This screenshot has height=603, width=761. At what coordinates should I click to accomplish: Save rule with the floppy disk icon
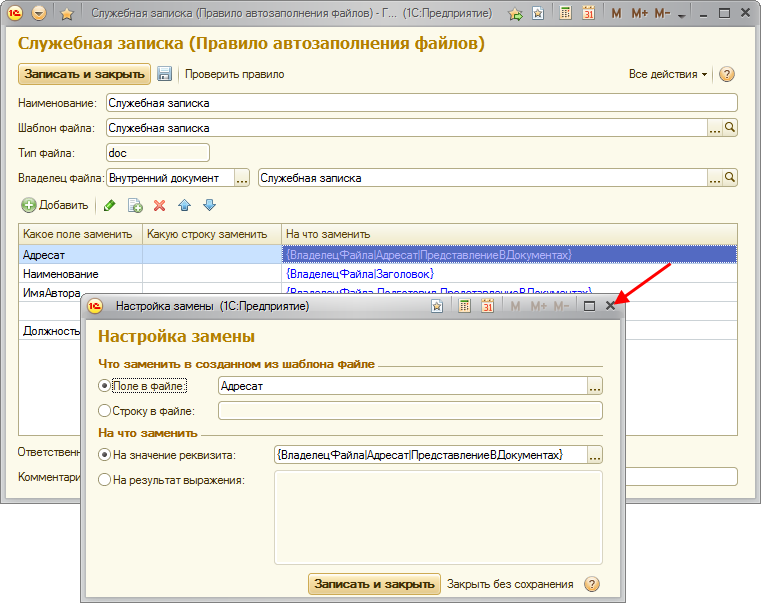tap(165, 74)
